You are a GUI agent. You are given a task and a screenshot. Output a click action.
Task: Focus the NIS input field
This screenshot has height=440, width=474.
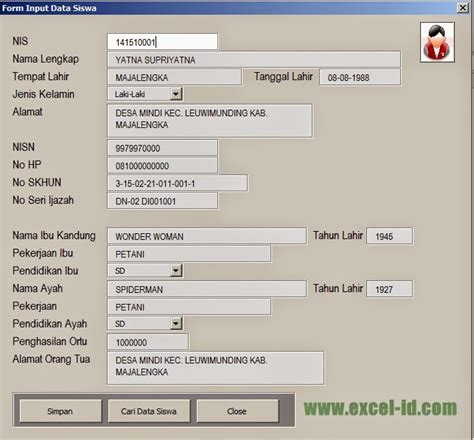(162, 42)
